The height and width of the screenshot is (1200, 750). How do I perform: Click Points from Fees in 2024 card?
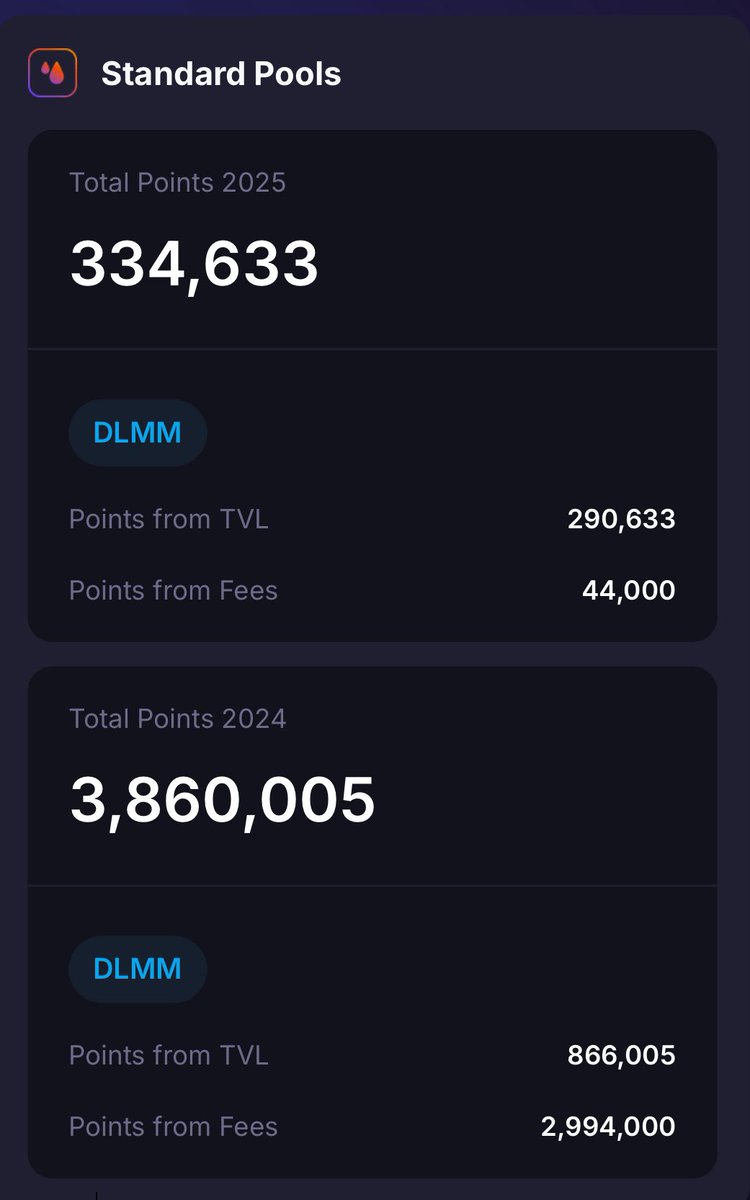click(173, 1126)
